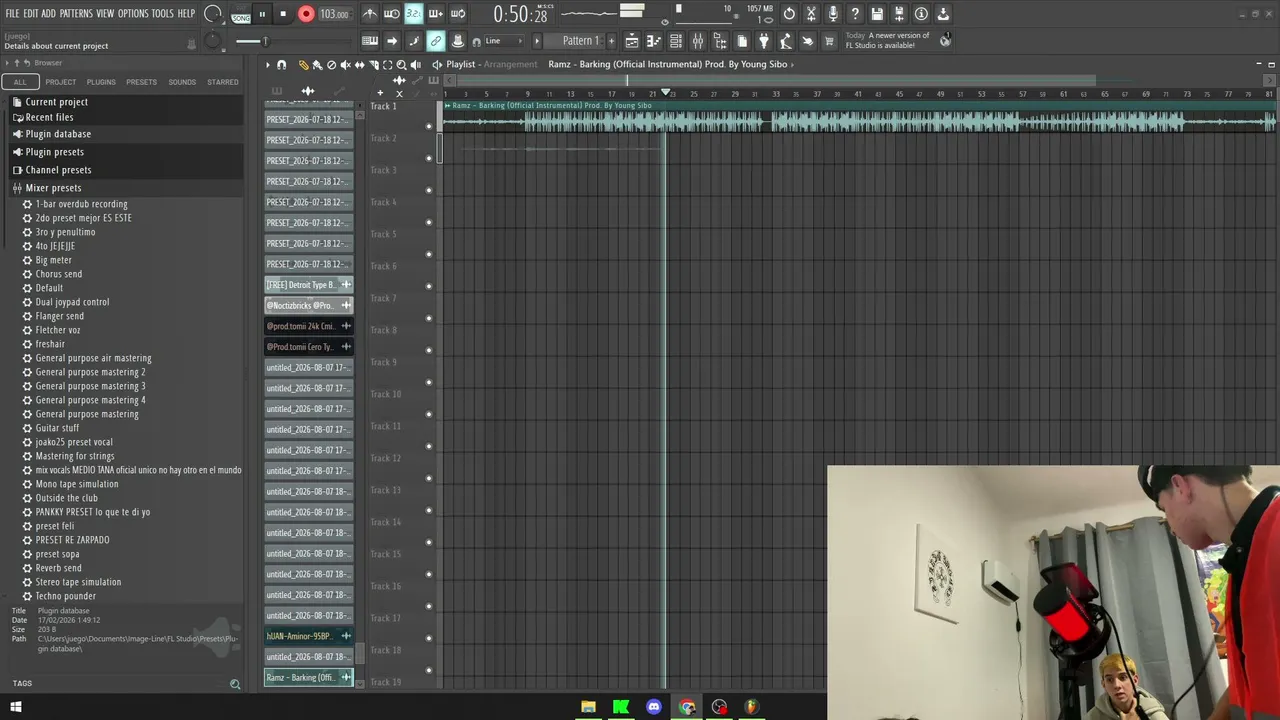
Task: Open the OPTIONS menu
Action: 133,14
